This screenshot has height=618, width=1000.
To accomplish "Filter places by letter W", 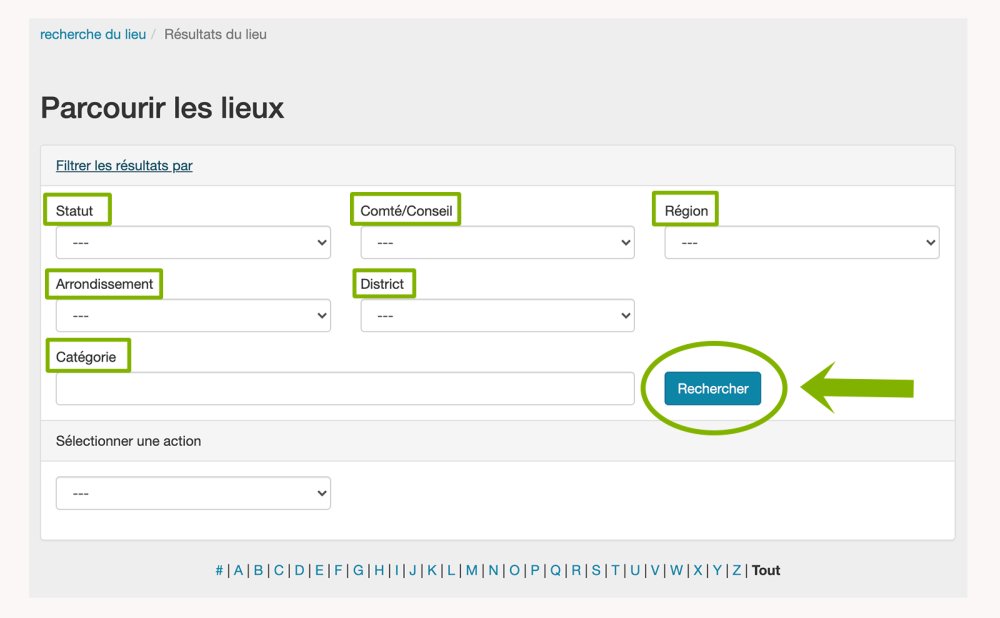I will [x=676, y=570].
